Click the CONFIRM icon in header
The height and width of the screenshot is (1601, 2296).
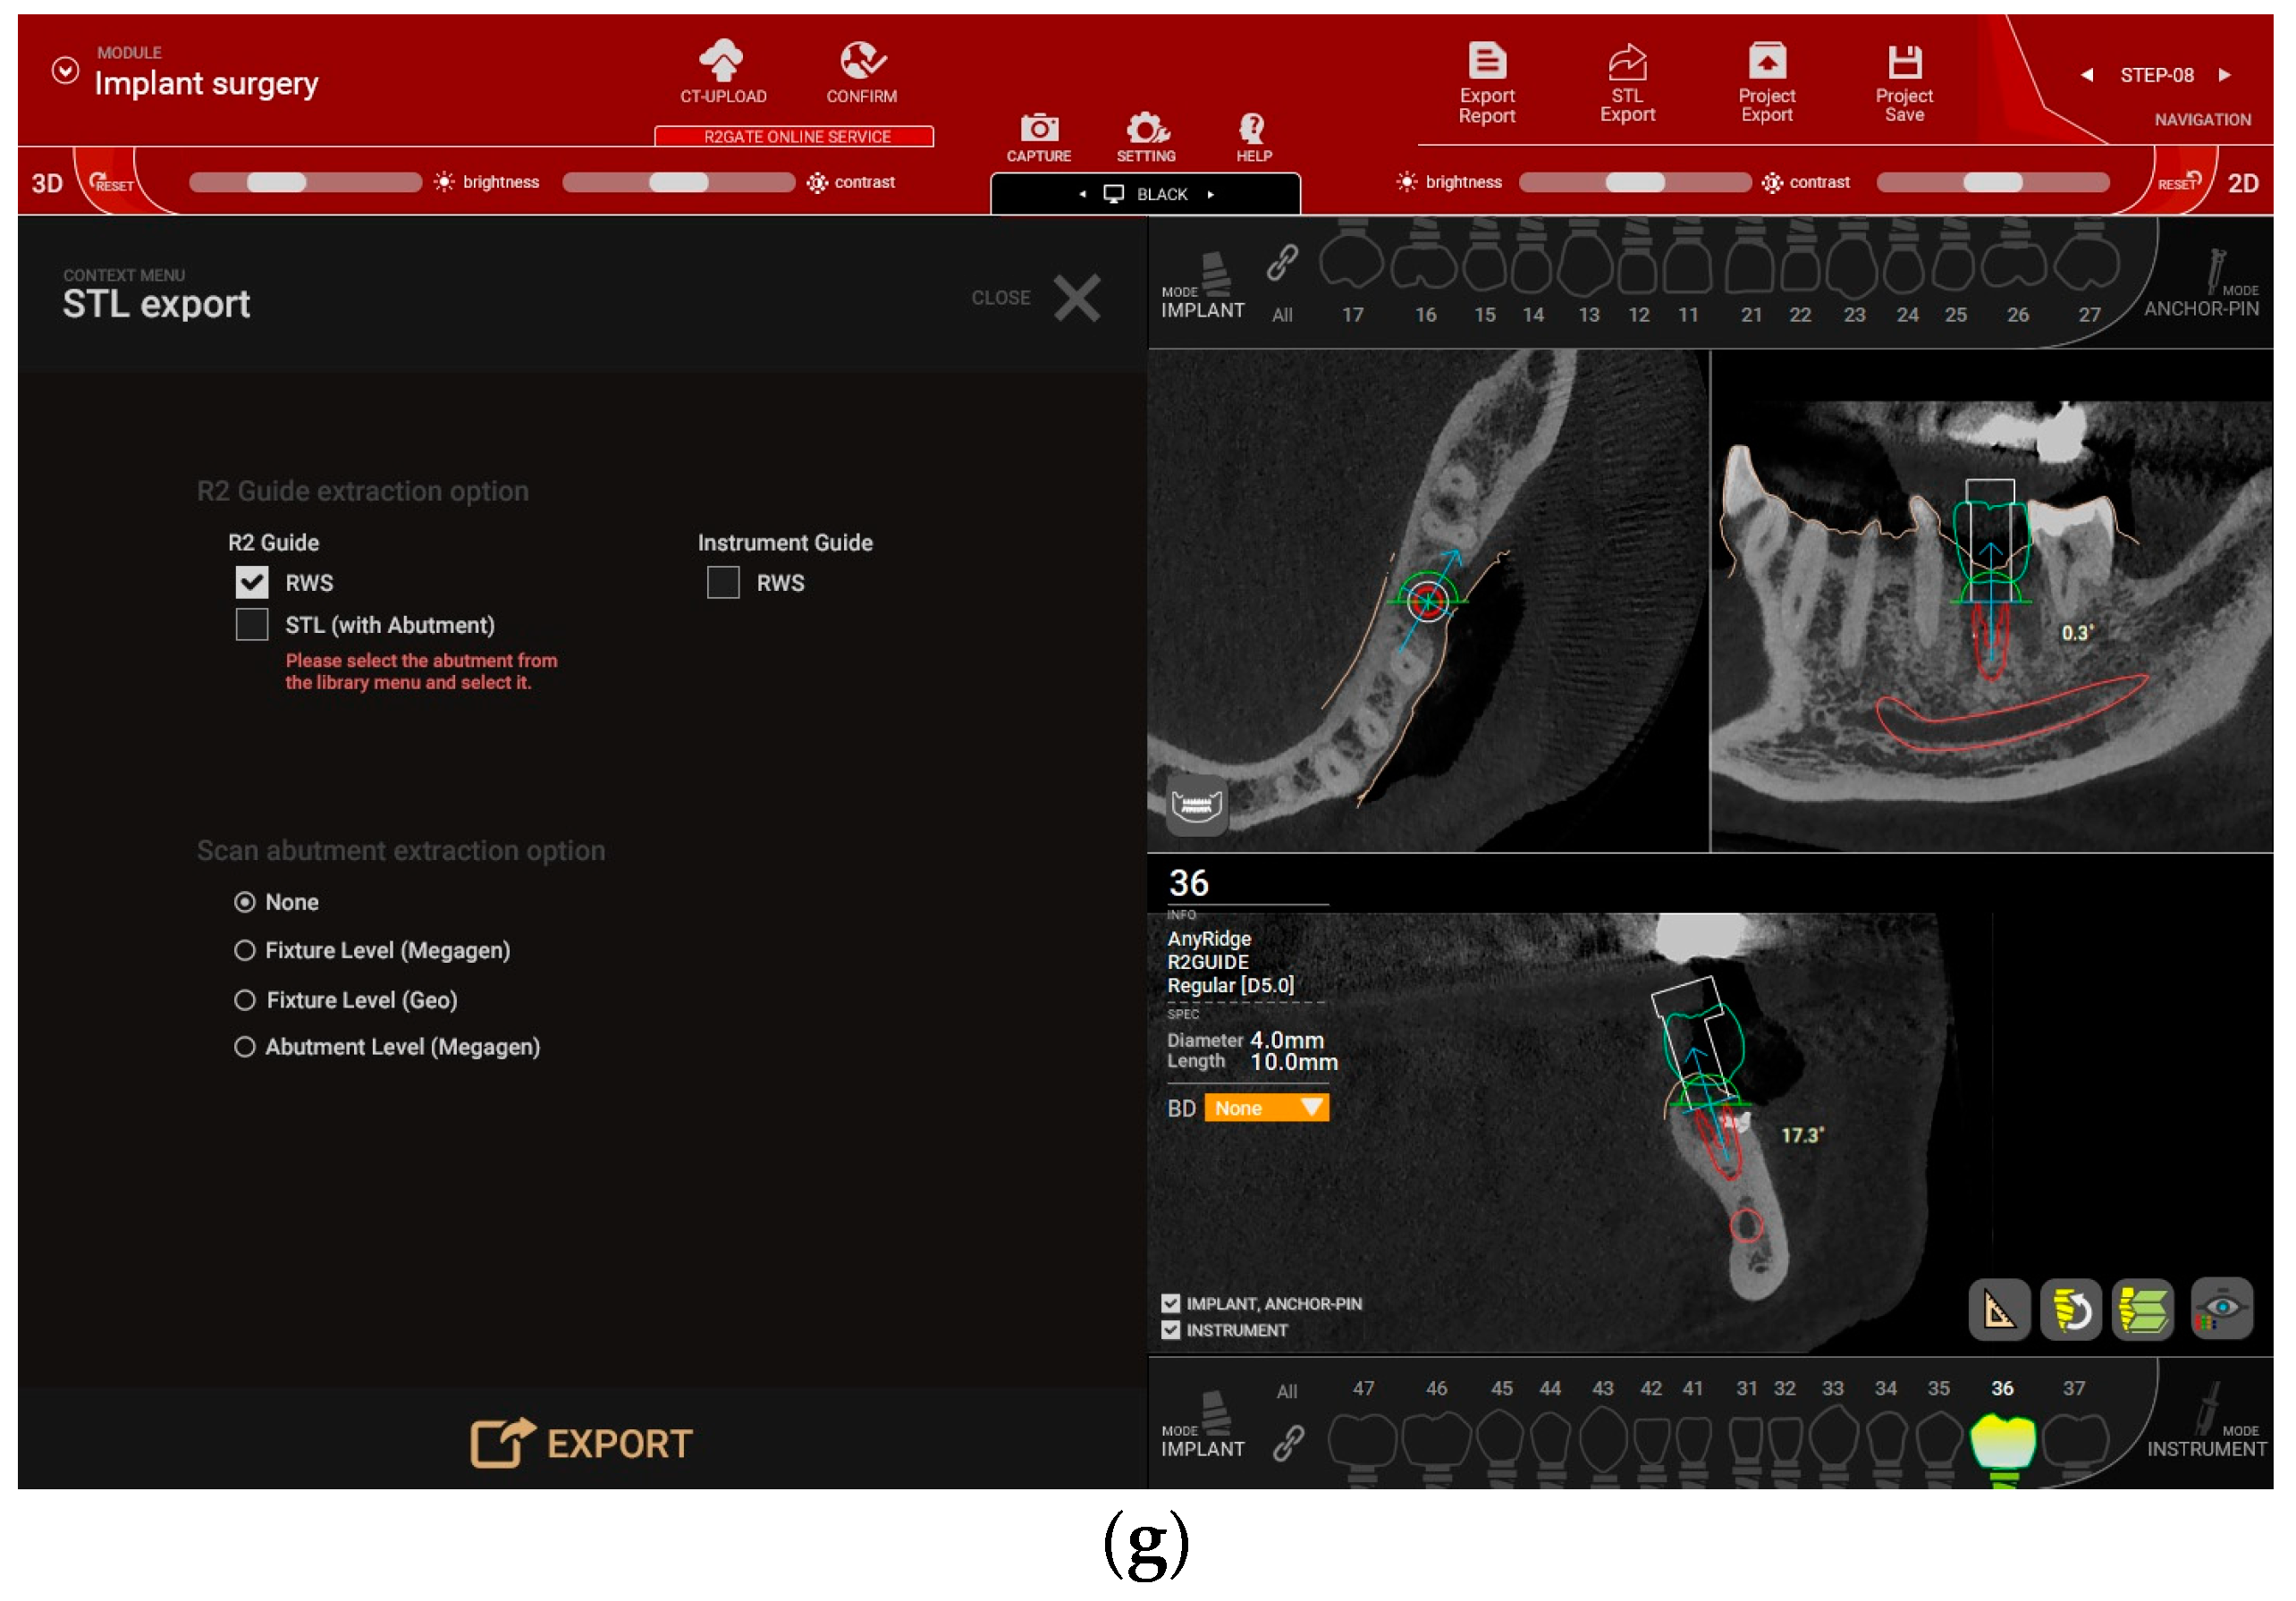tap(862, 61)
